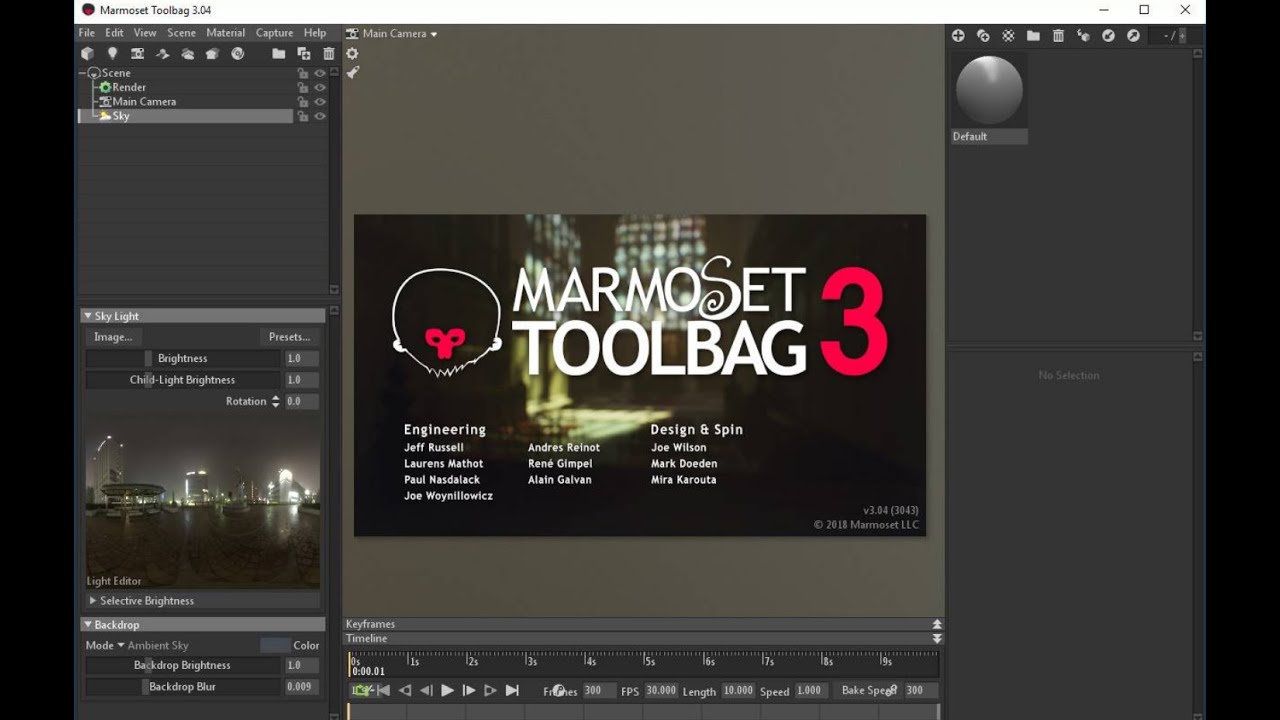The height and width of the screenshot is (720, 1280).
Task: Toggle lock on the Scene row
Action: [303, 73]
